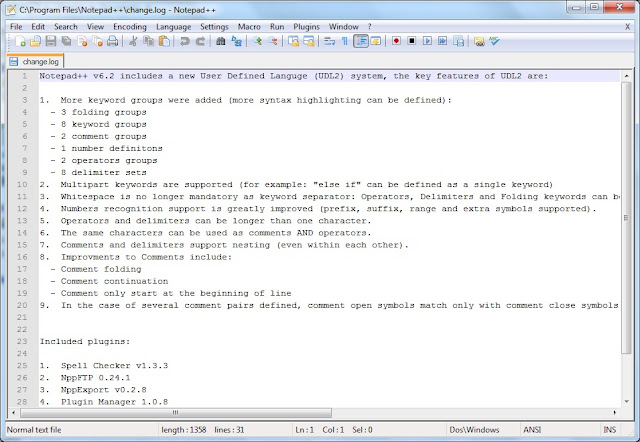Redo the action via toolbar arrow
The height and width of the screenshot is (442, 640).
pos(200,41)
